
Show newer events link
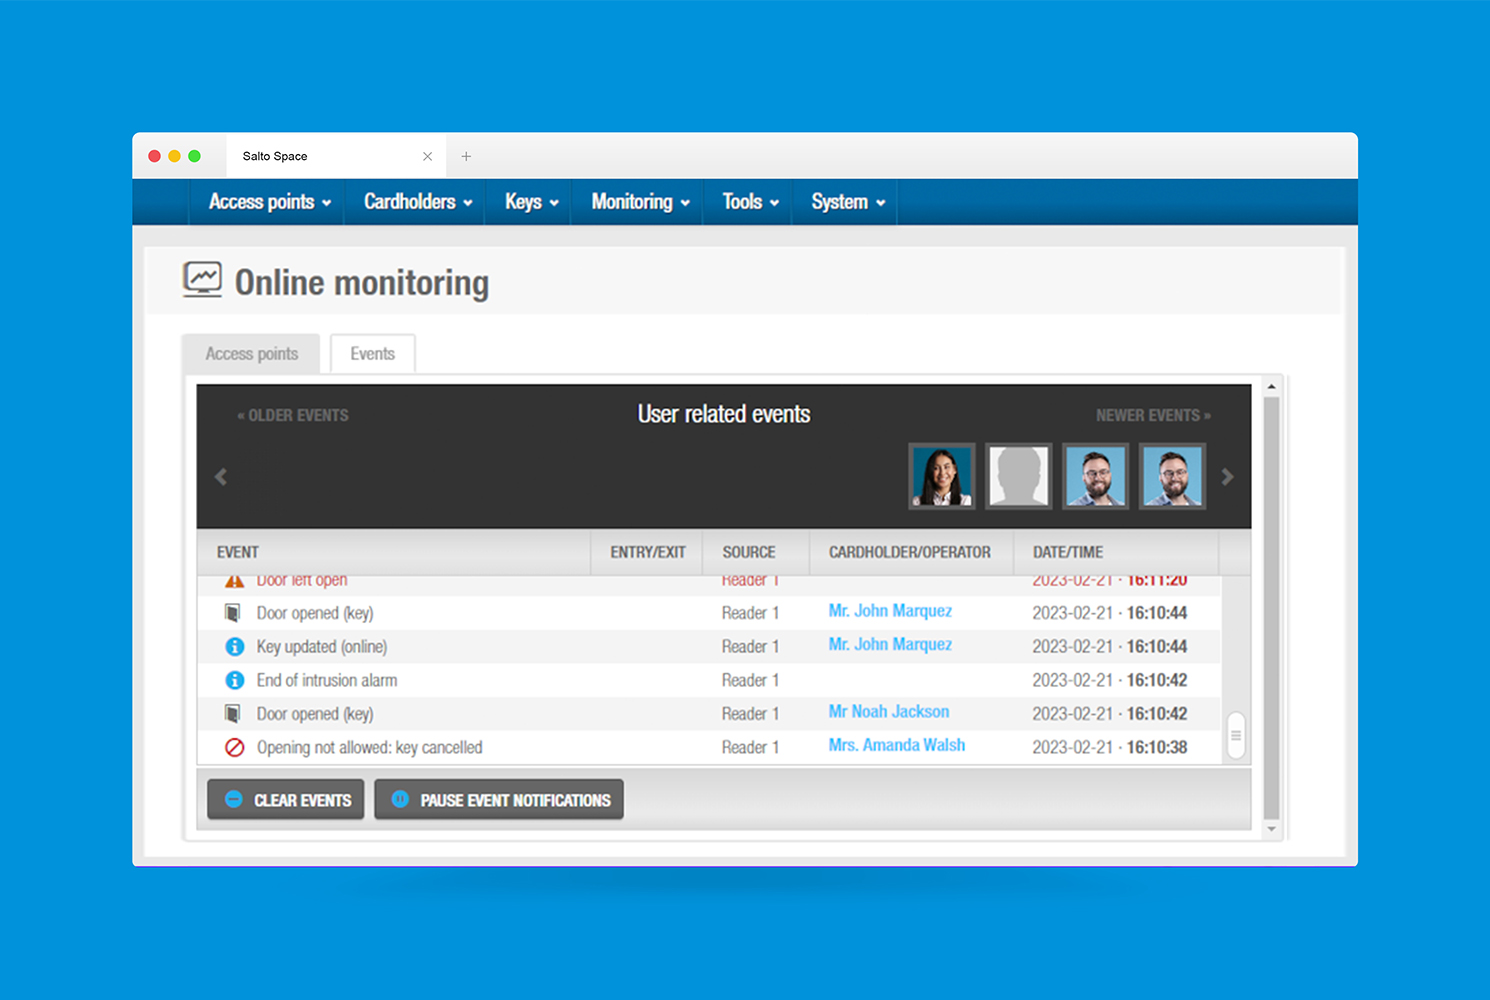(x=1153, y=415)
